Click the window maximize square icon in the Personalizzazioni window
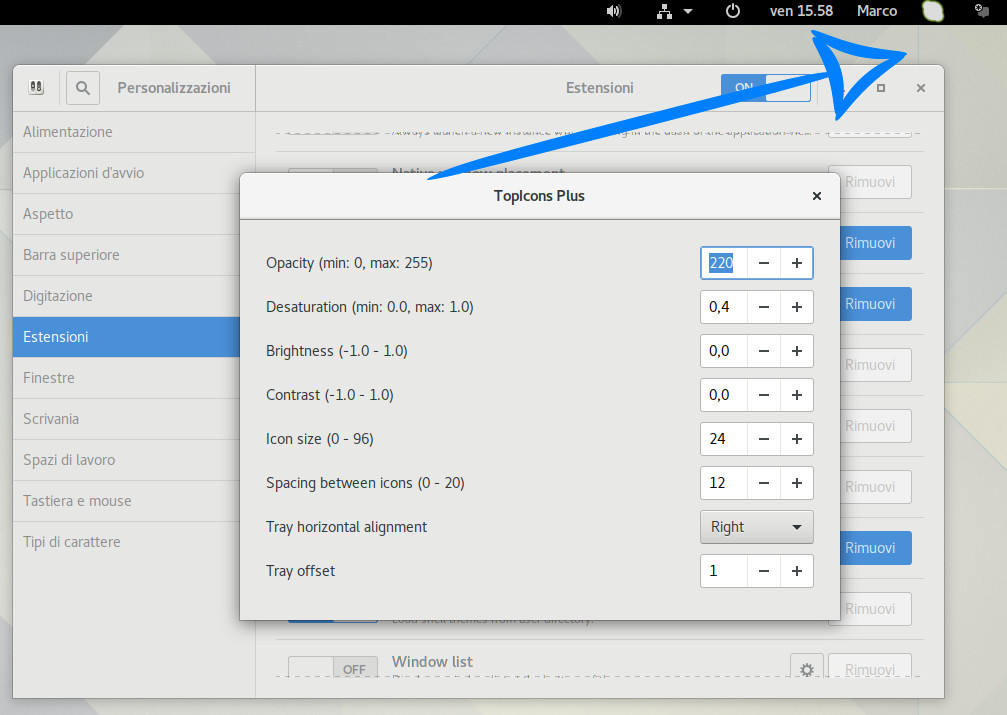The image size is (1007, 715). tap(881, 88)
